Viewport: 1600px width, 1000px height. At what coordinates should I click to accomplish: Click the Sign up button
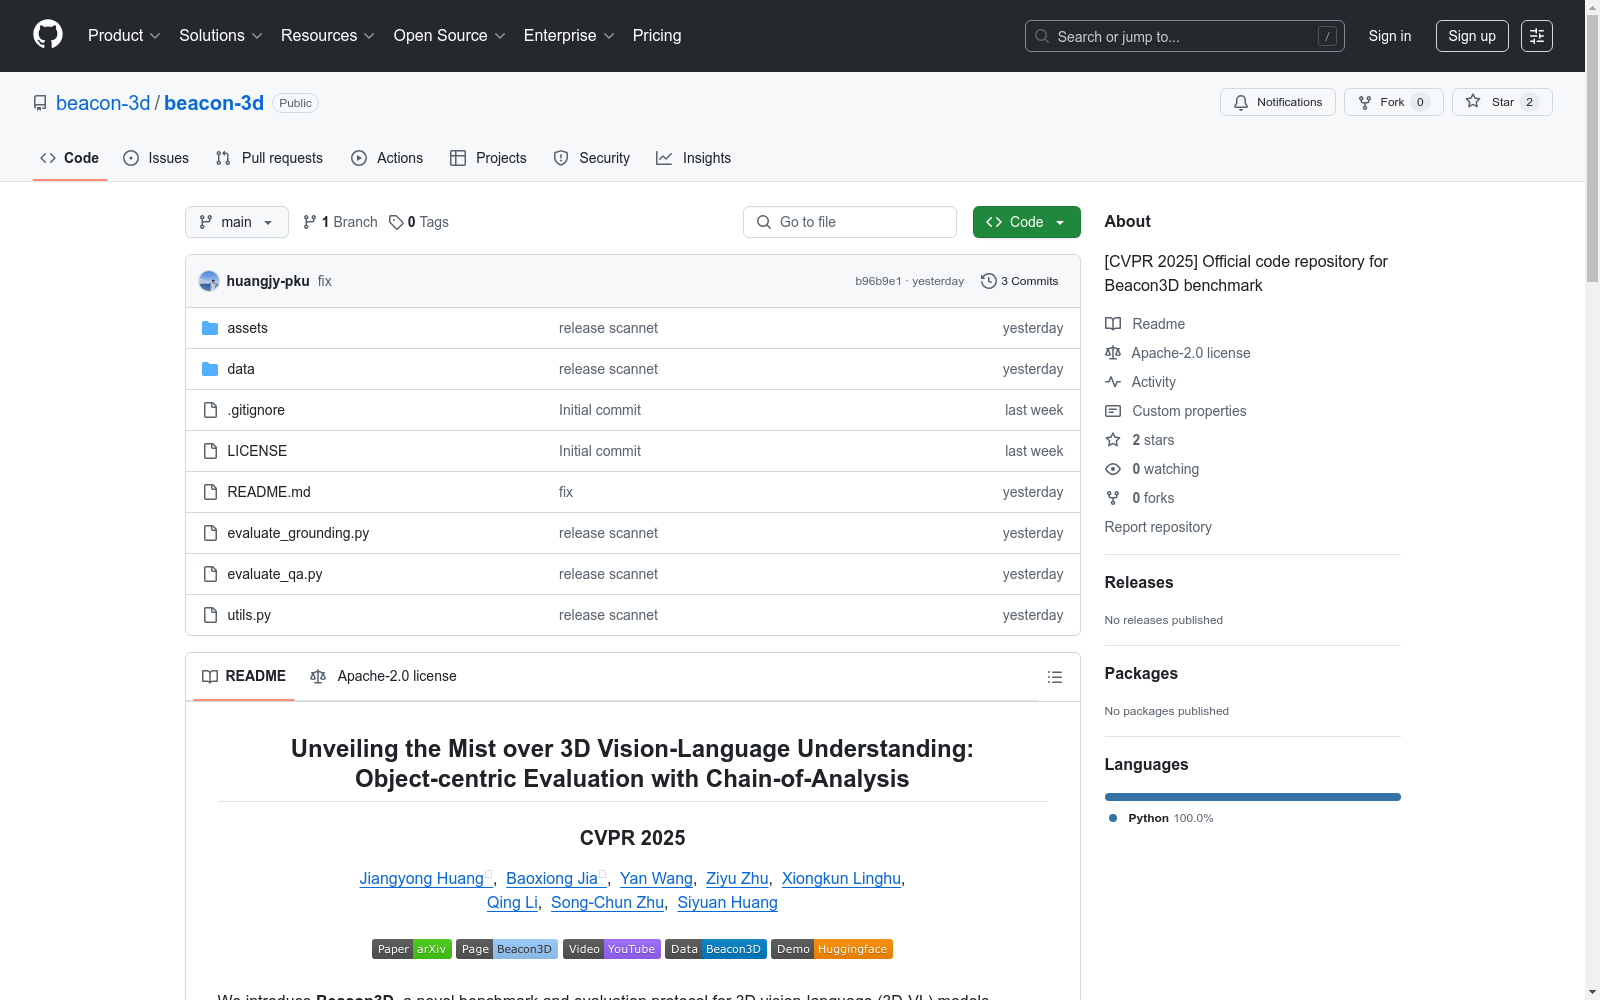pos(1472,36)
